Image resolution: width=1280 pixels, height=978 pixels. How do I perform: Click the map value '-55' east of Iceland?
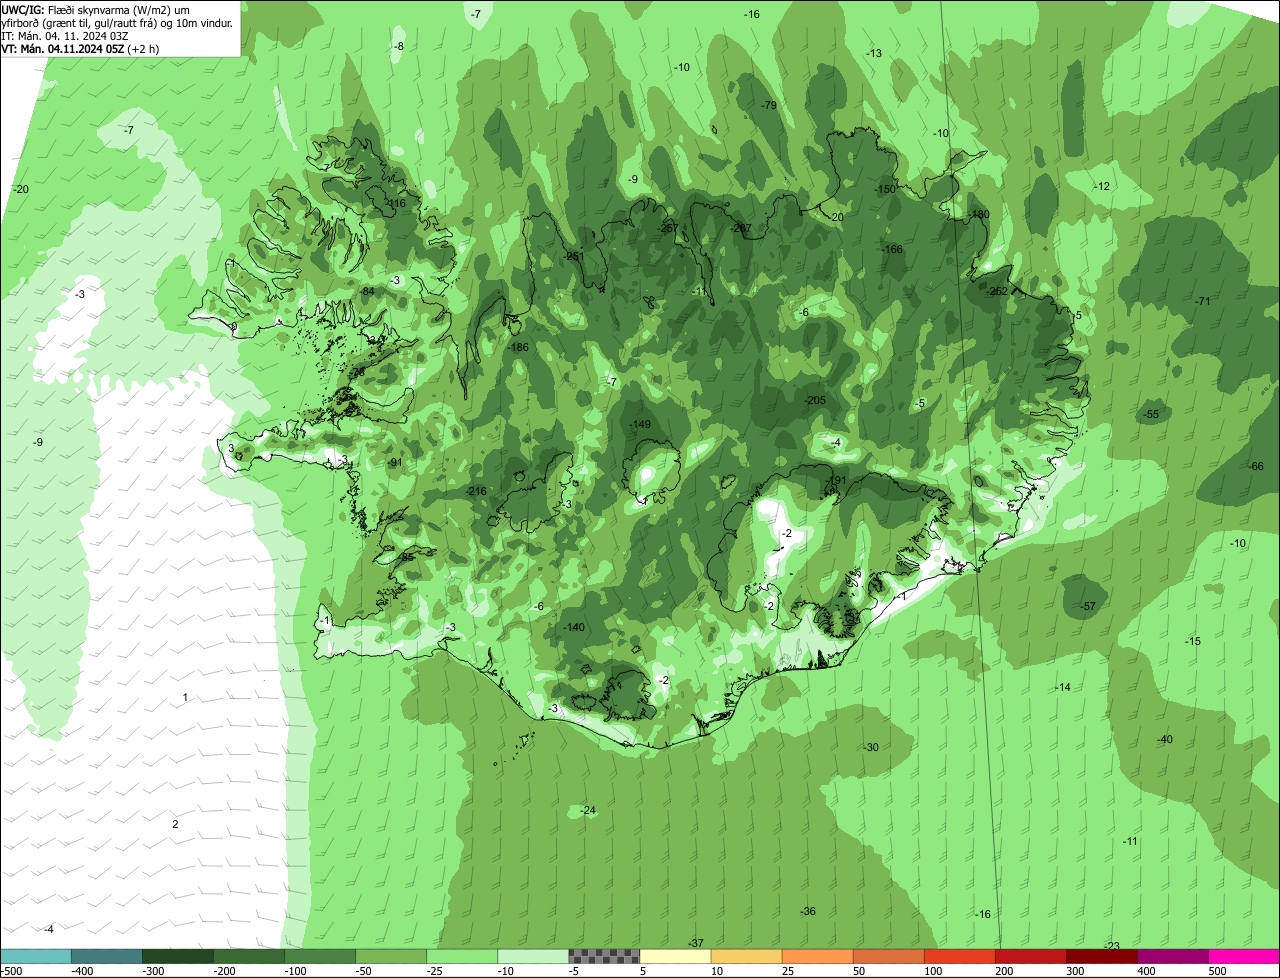point(1151,414)
